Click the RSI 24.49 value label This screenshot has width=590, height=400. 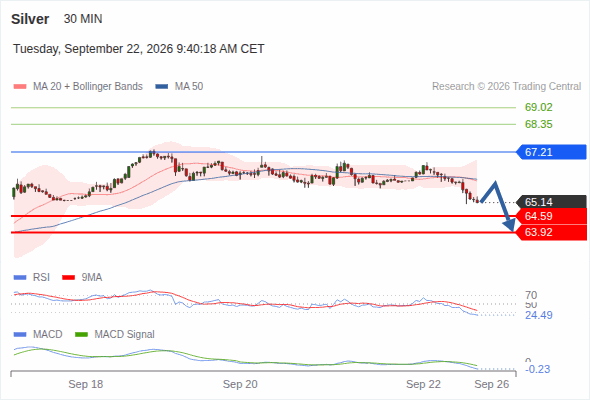coord(538,315)
